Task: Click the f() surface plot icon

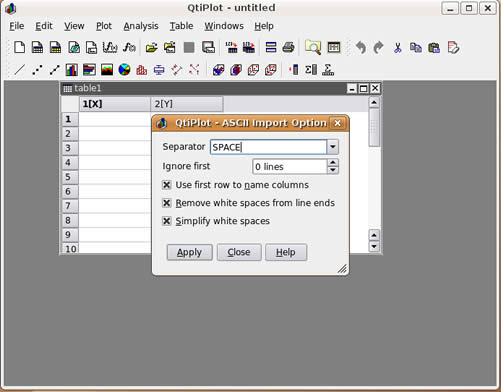Action: (129, 47)
